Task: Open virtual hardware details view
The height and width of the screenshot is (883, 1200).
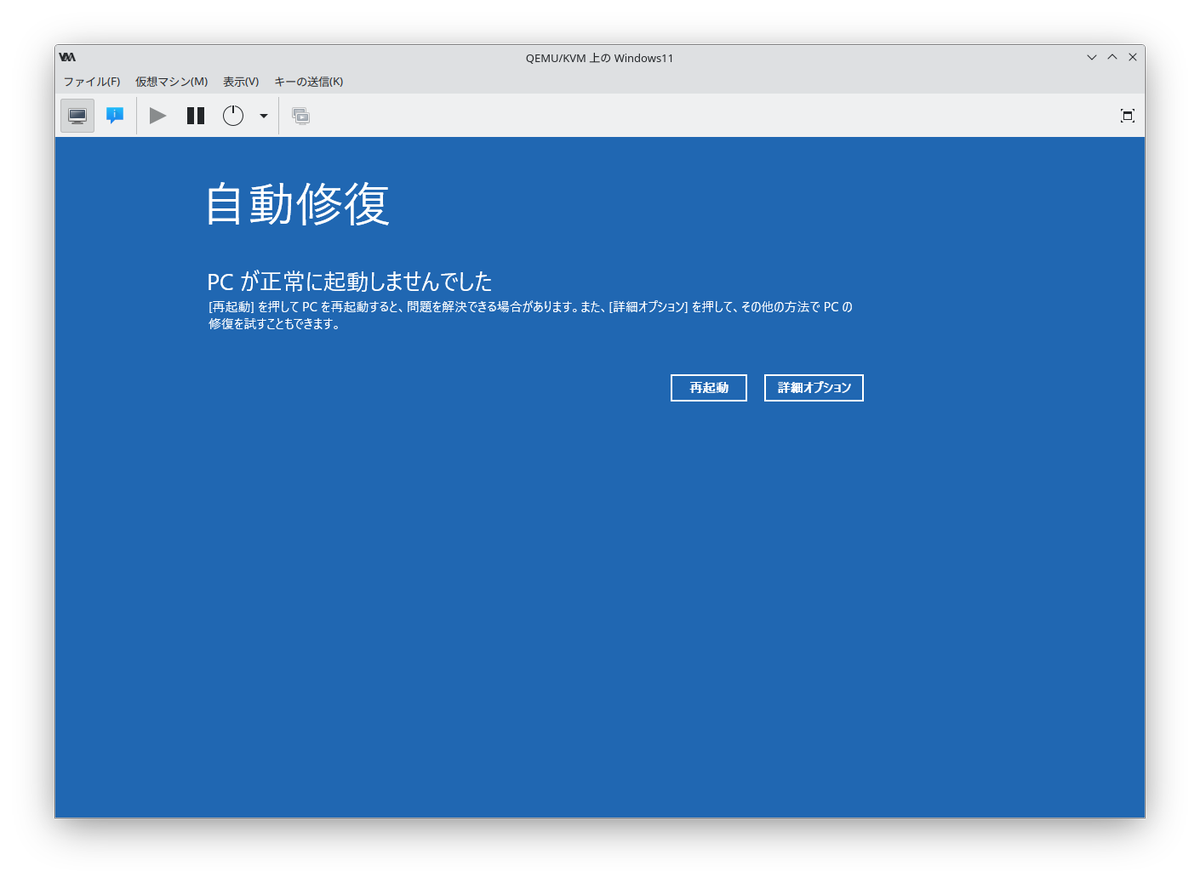Action: pos(115,116)
